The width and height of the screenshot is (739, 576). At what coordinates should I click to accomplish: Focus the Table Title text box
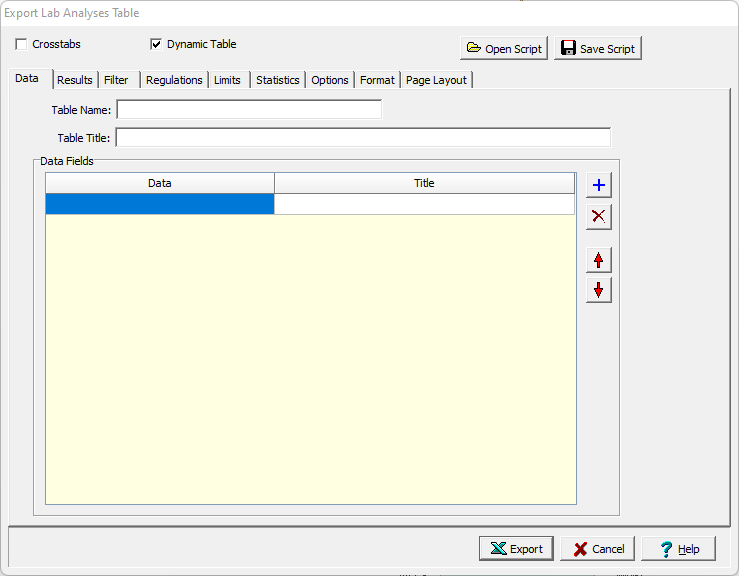click(363, 138)
